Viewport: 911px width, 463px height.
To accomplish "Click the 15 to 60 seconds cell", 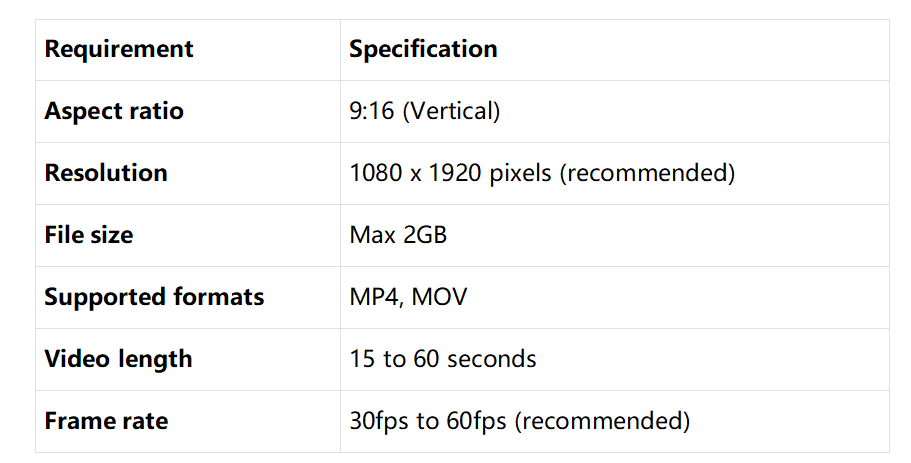I will tap(443, 359).
